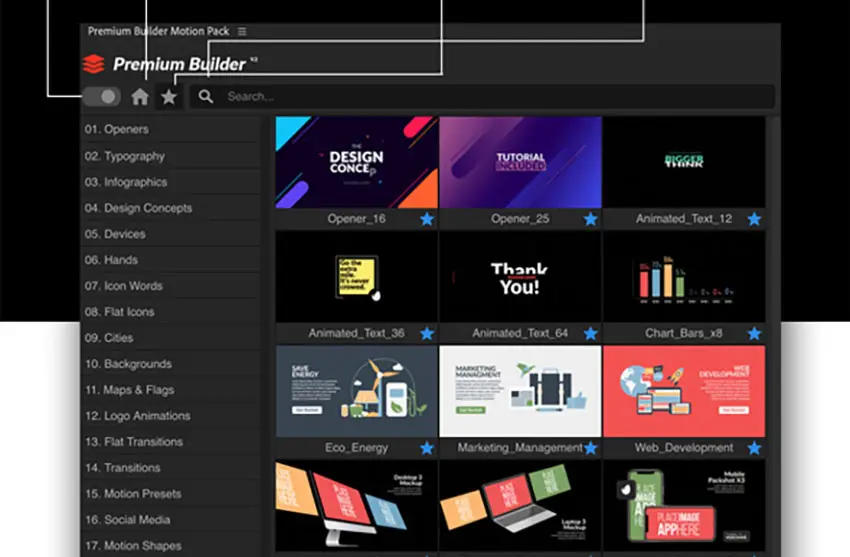
Task: Select the Thank You Animated_Text_64 thumbnail
Action: coord(520,277)
